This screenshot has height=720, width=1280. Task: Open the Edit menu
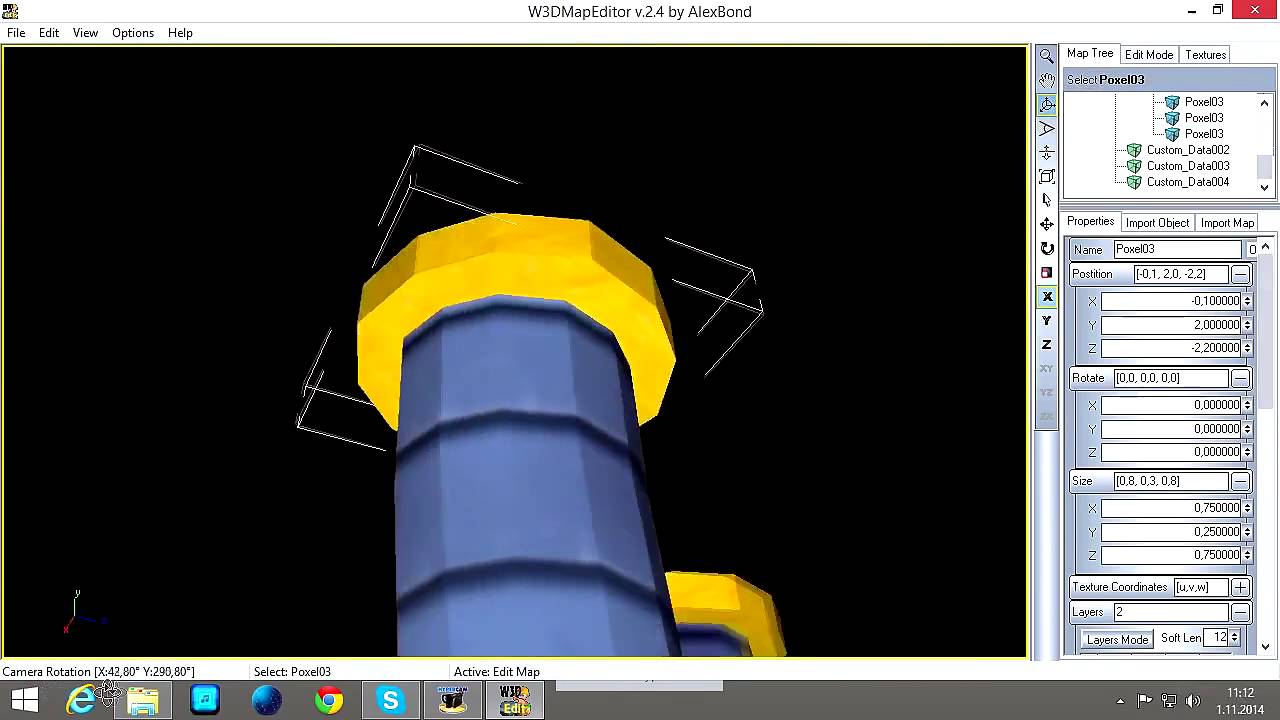point(49,33)
